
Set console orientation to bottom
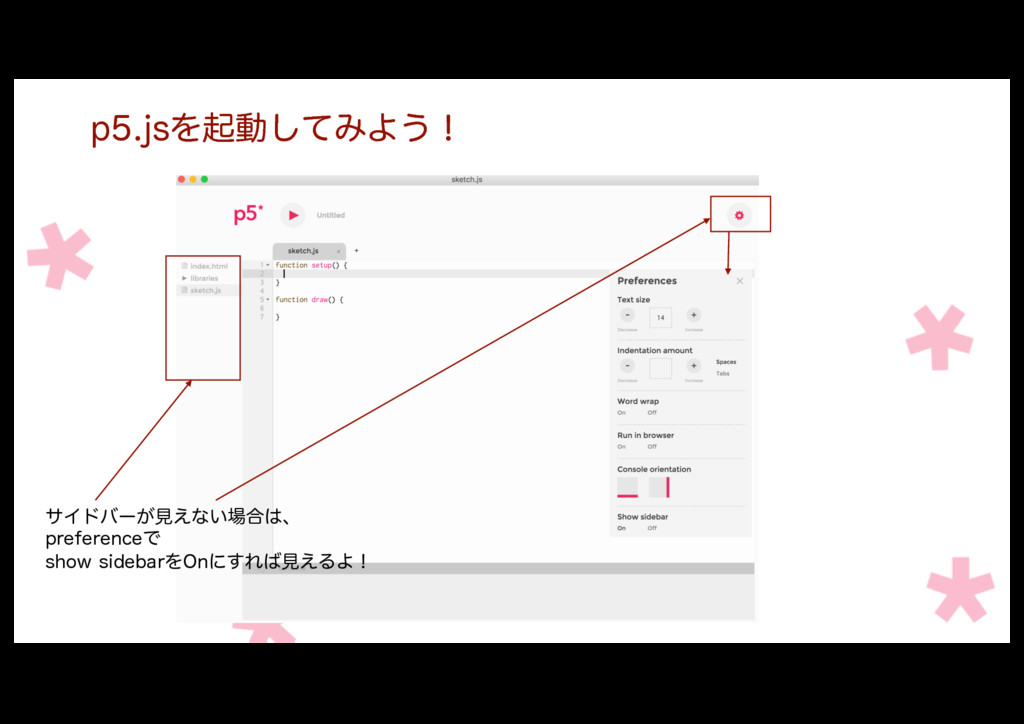pos(627,487)
